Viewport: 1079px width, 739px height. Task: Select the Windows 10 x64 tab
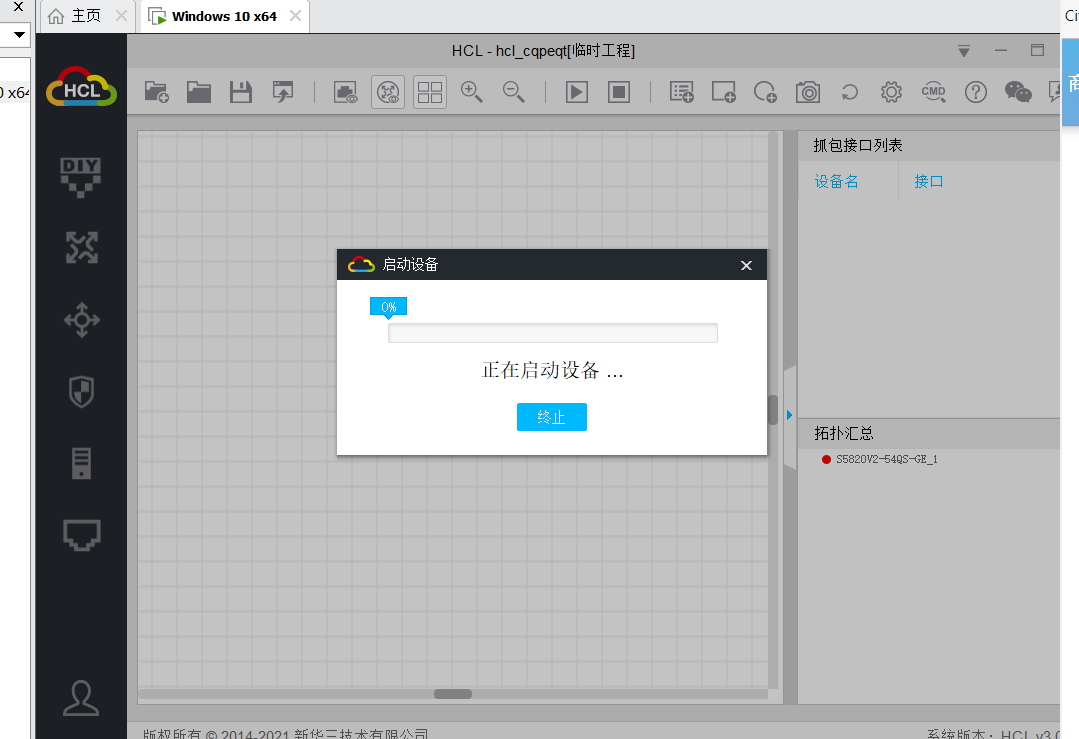point(223,16)
